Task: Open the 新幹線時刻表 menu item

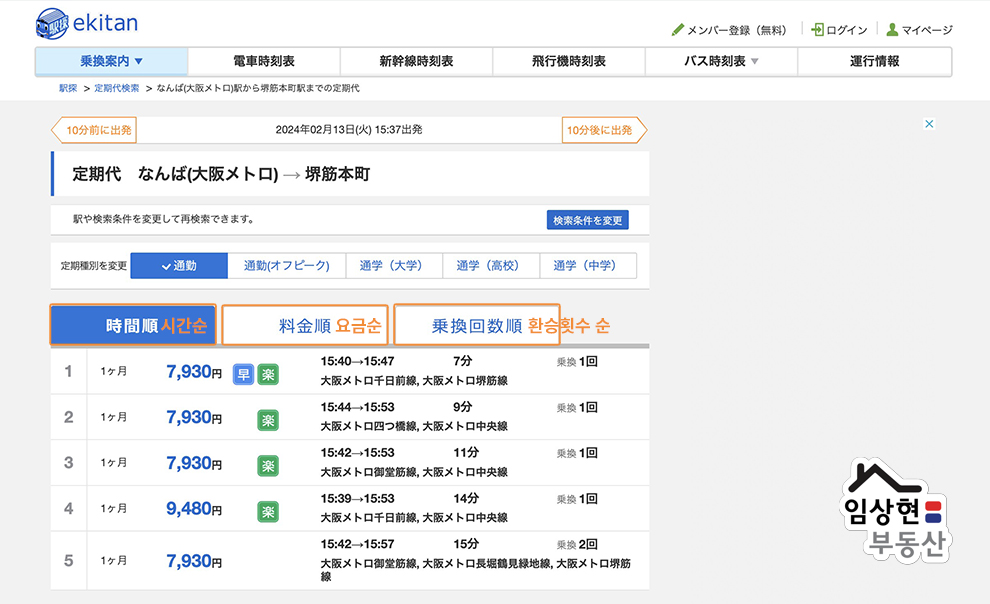Action: click(417, 61)
